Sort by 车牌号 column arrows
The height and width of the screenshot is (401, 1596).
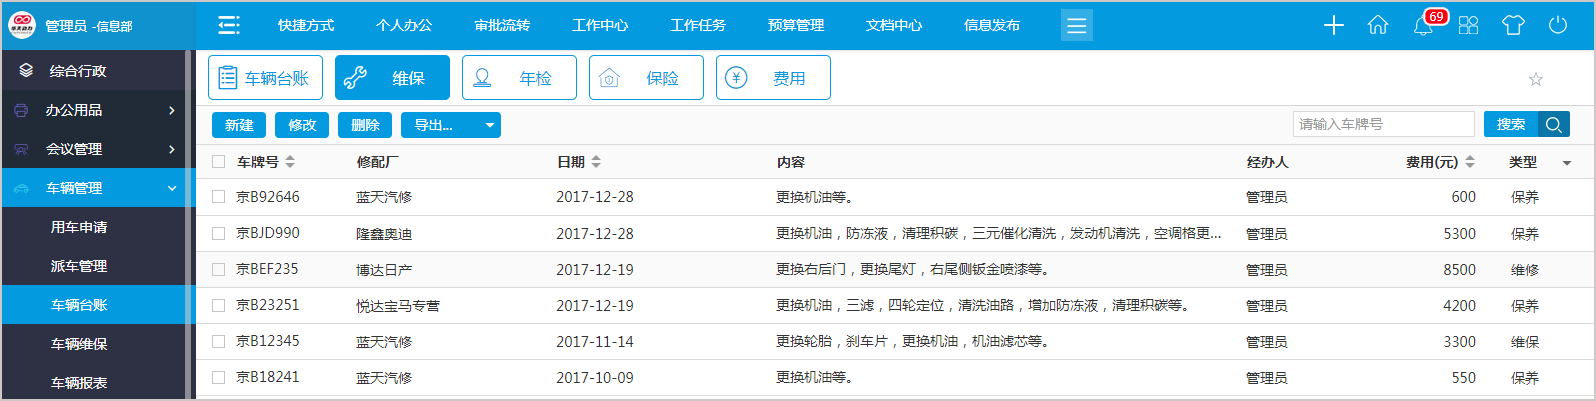tap(290, 161)
